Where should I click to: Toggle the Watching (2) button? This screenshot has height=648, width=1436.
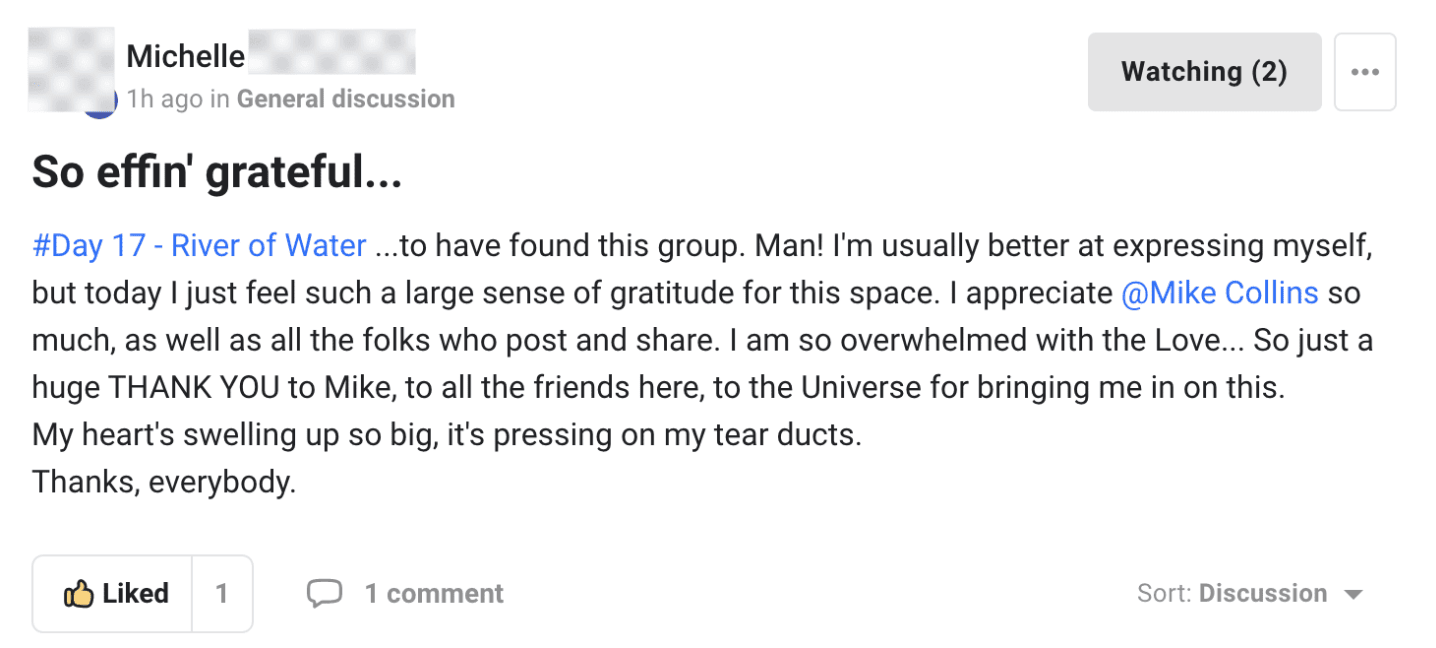point(1204,72)
